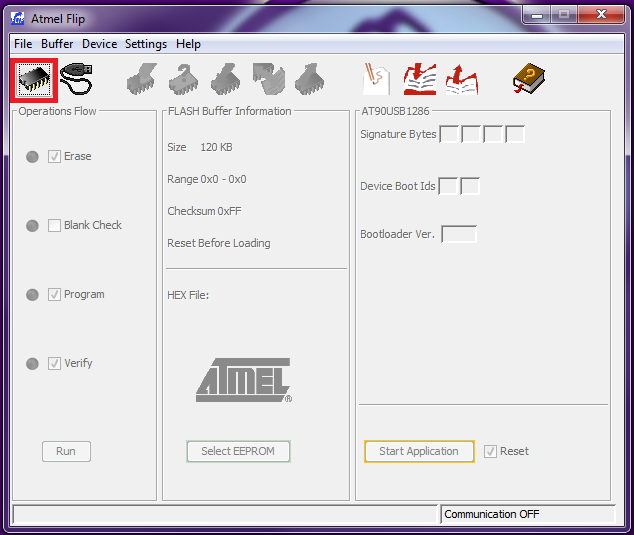This screenshot has width=634, height=535.
Task: Click the Size 120 KB text
Action: coord(200,147)
